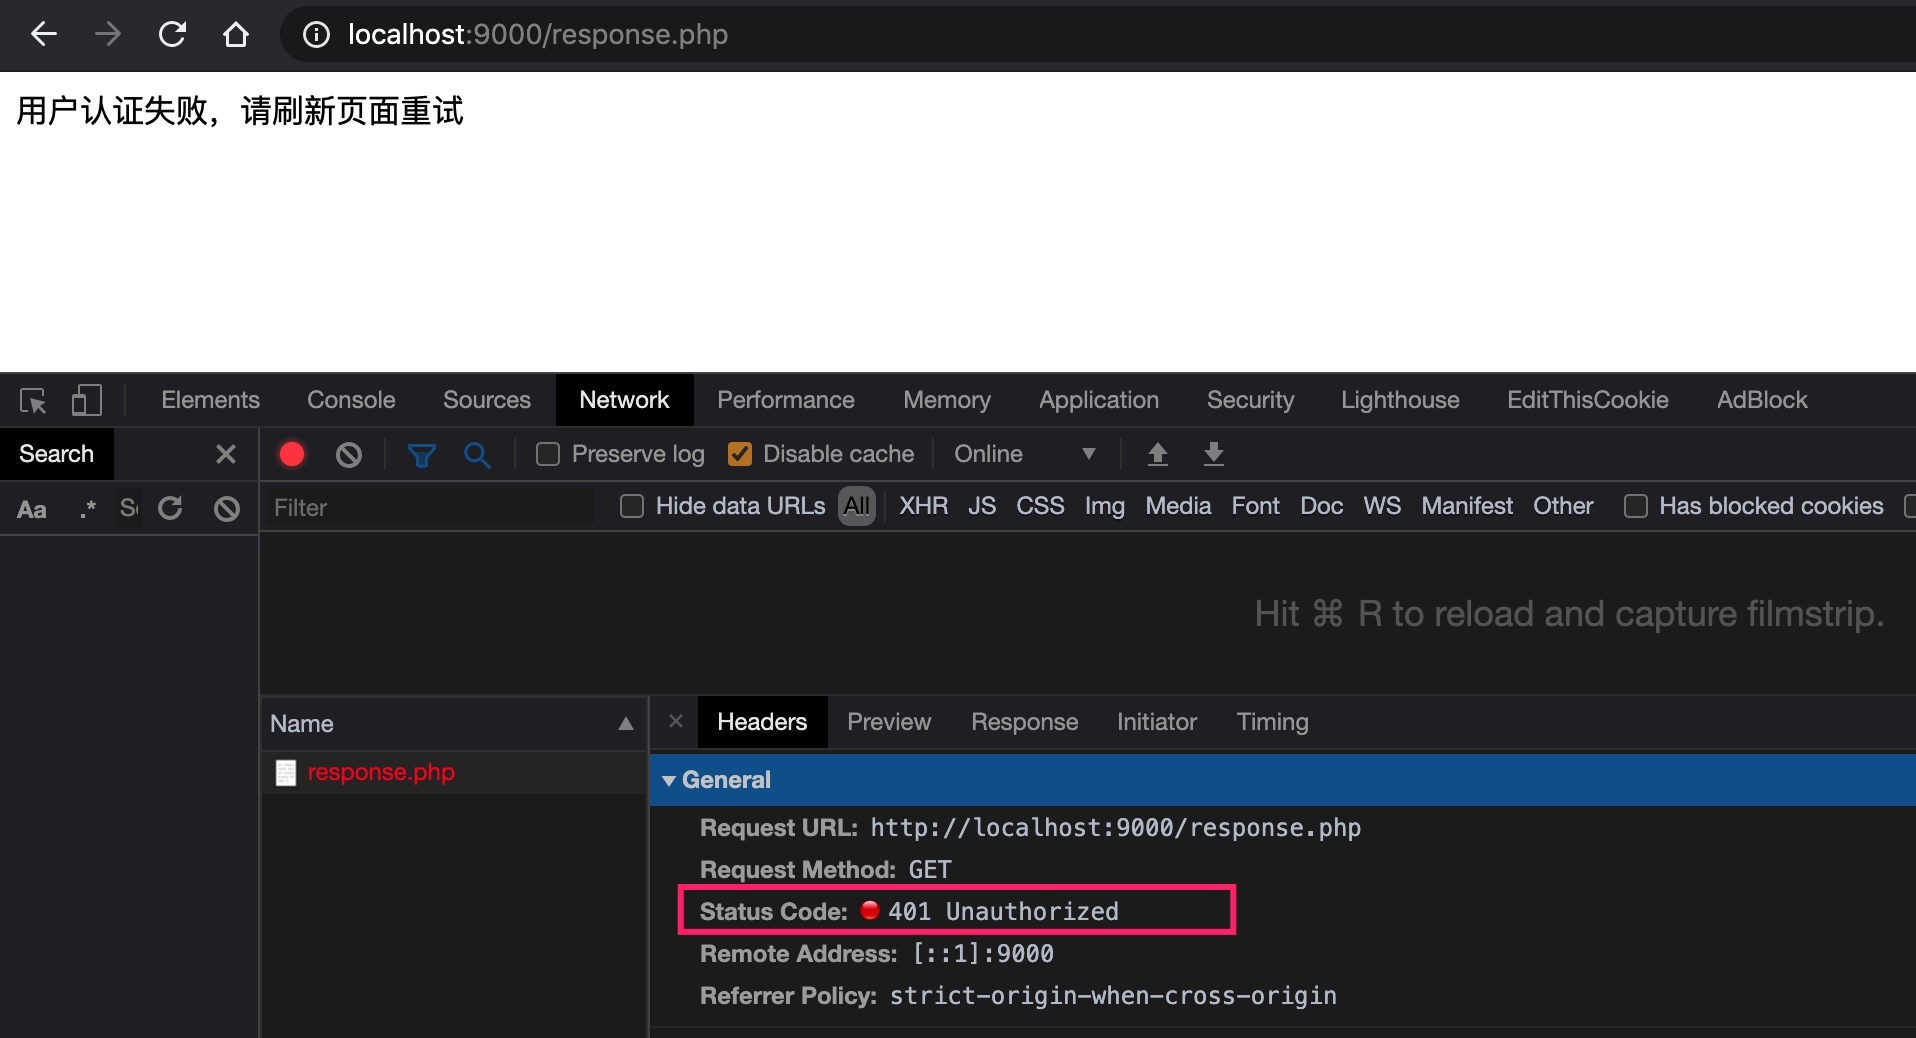
Task: Select the response.php request row
Action: click(454, 772)
